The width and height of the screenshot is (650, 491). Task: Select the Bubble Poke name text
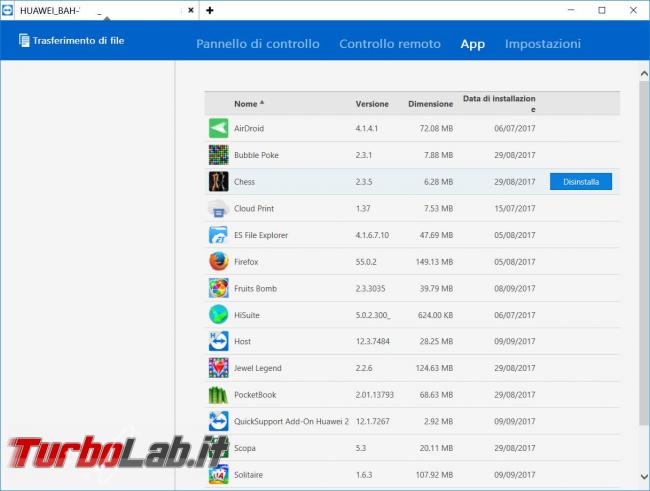click(256, 155)
